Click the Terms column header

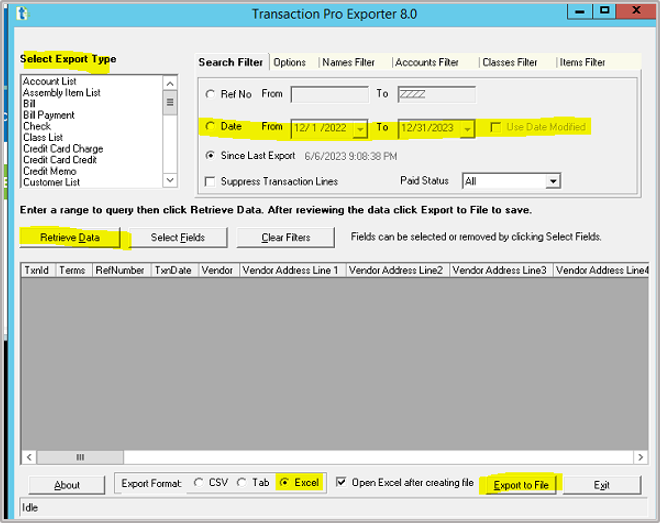[x=74, y=270]
